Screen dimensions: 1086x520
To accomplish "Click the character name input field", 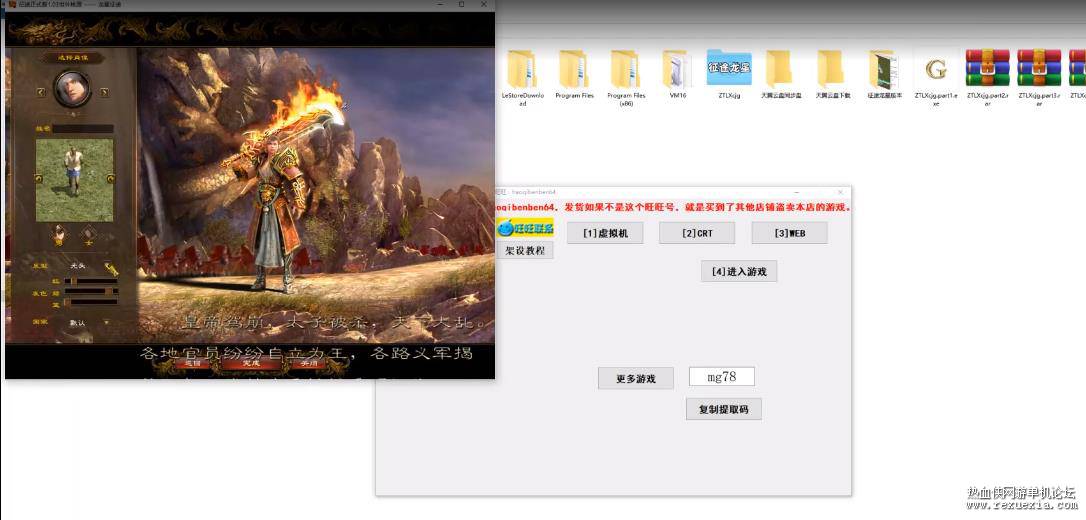I will tap(83, 129).
